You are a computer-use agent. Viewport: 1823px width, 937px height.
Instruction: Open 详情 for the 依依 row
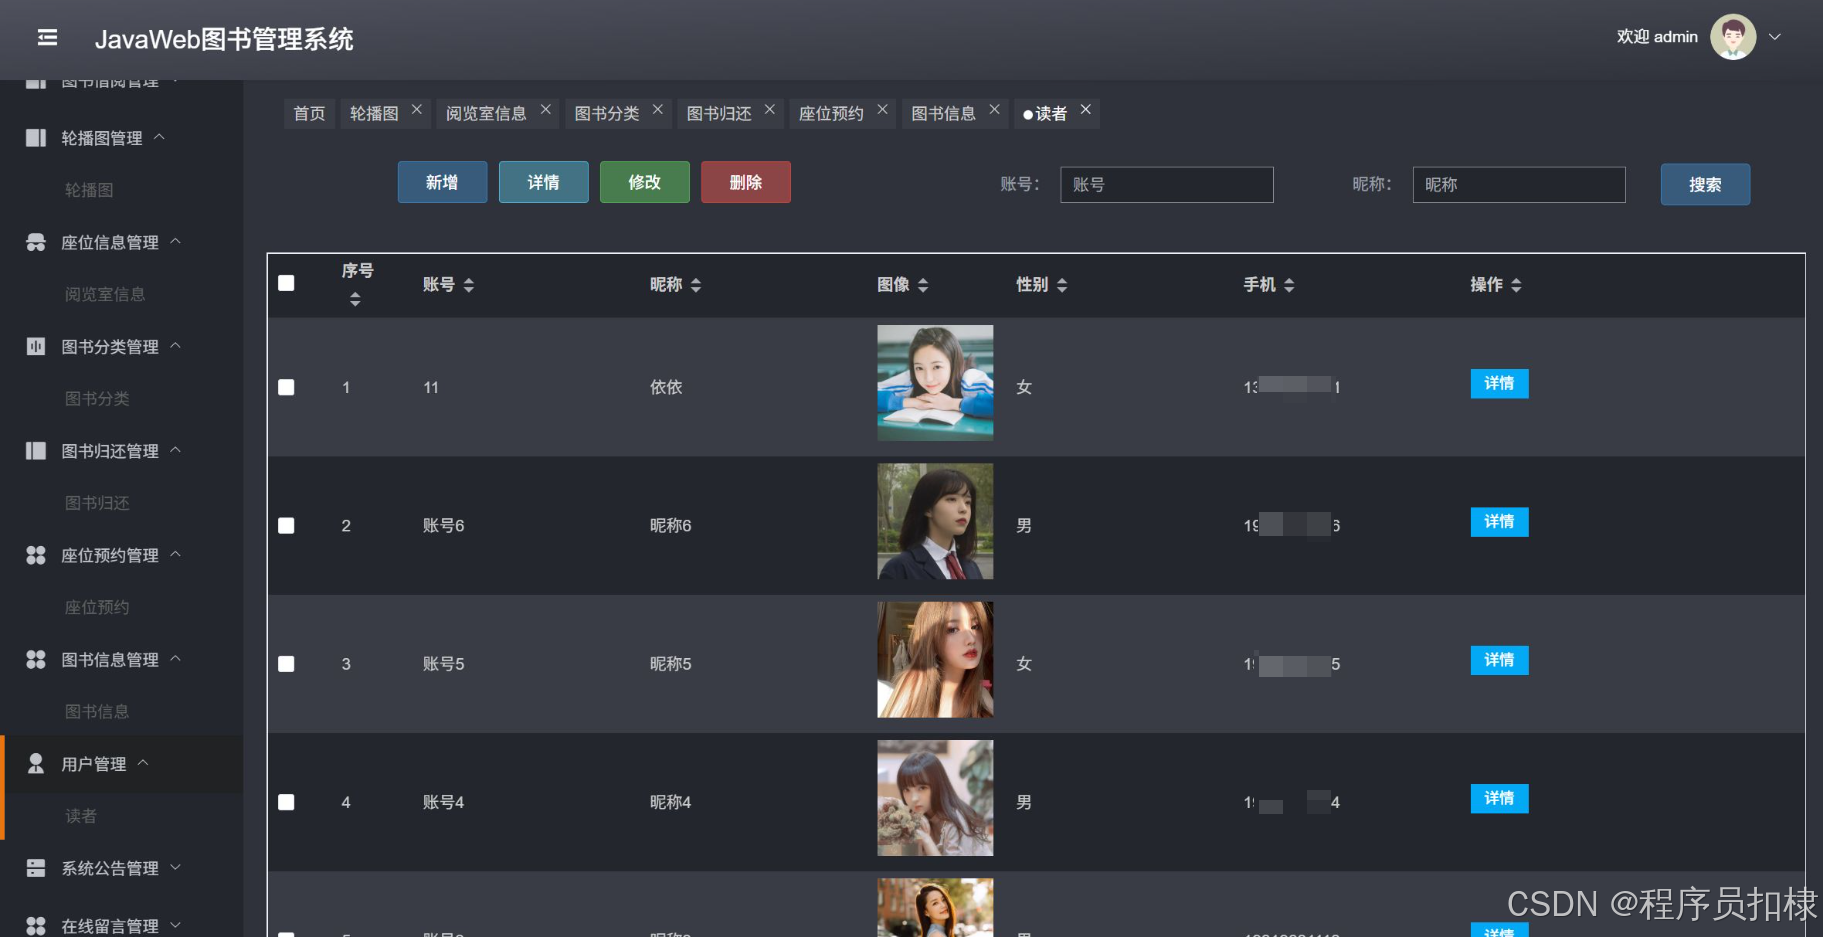1499,384
